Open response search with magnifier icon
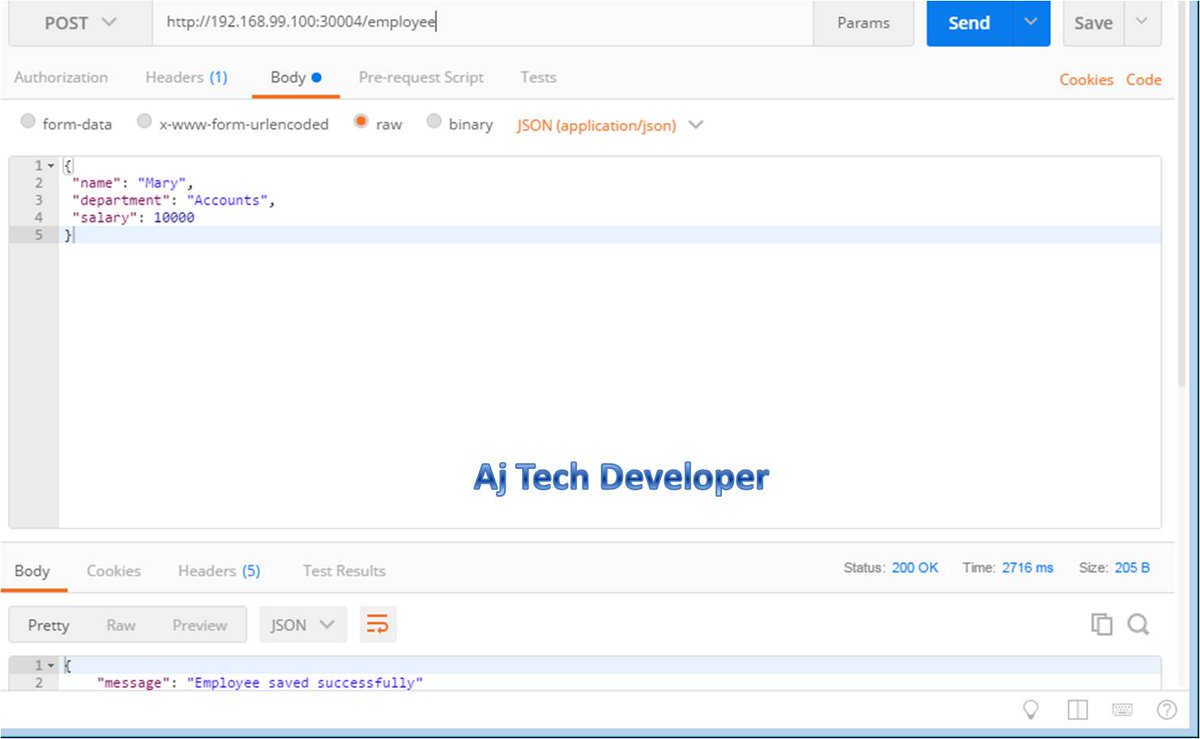 [1139, 623]
